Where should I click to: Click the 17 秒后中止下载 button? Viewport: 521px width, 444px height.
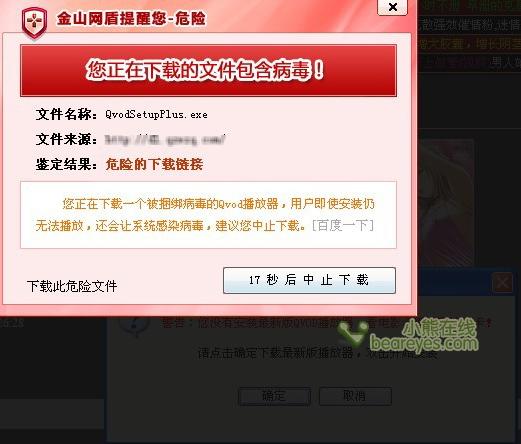(309, 280)
